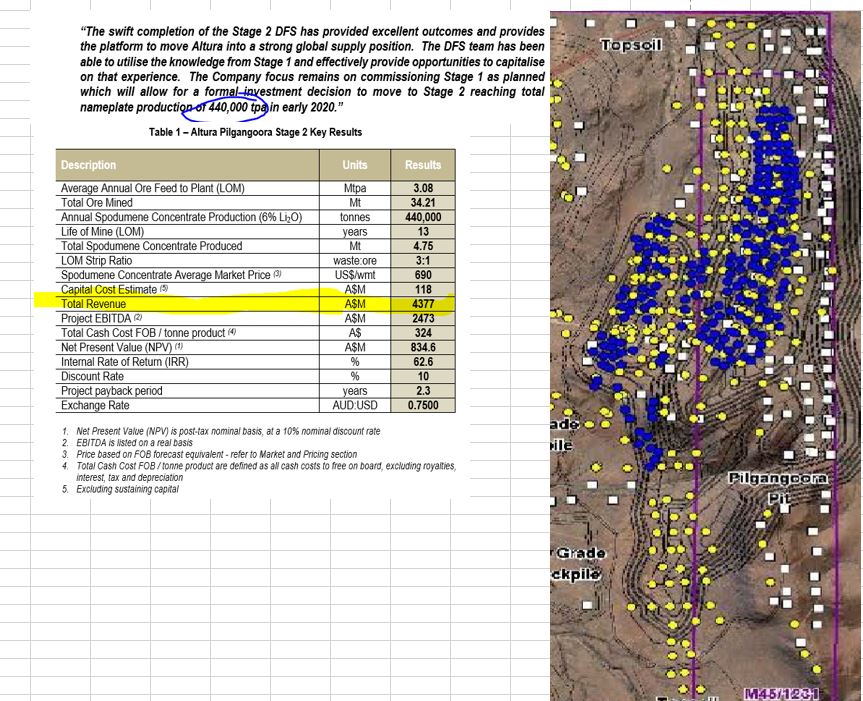
Task: Select the "waste:ore" unit cell
Action: click(x=355, y=260)
